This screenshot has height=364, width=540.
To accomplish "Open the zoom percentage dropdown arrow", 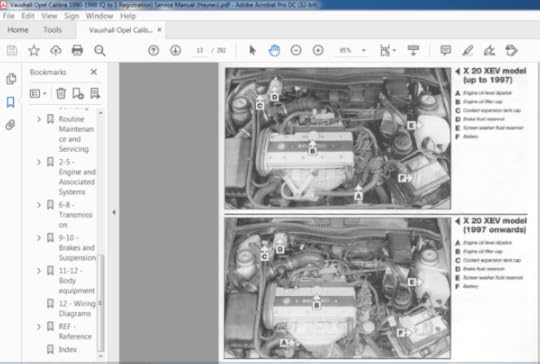I will (364, 51).
